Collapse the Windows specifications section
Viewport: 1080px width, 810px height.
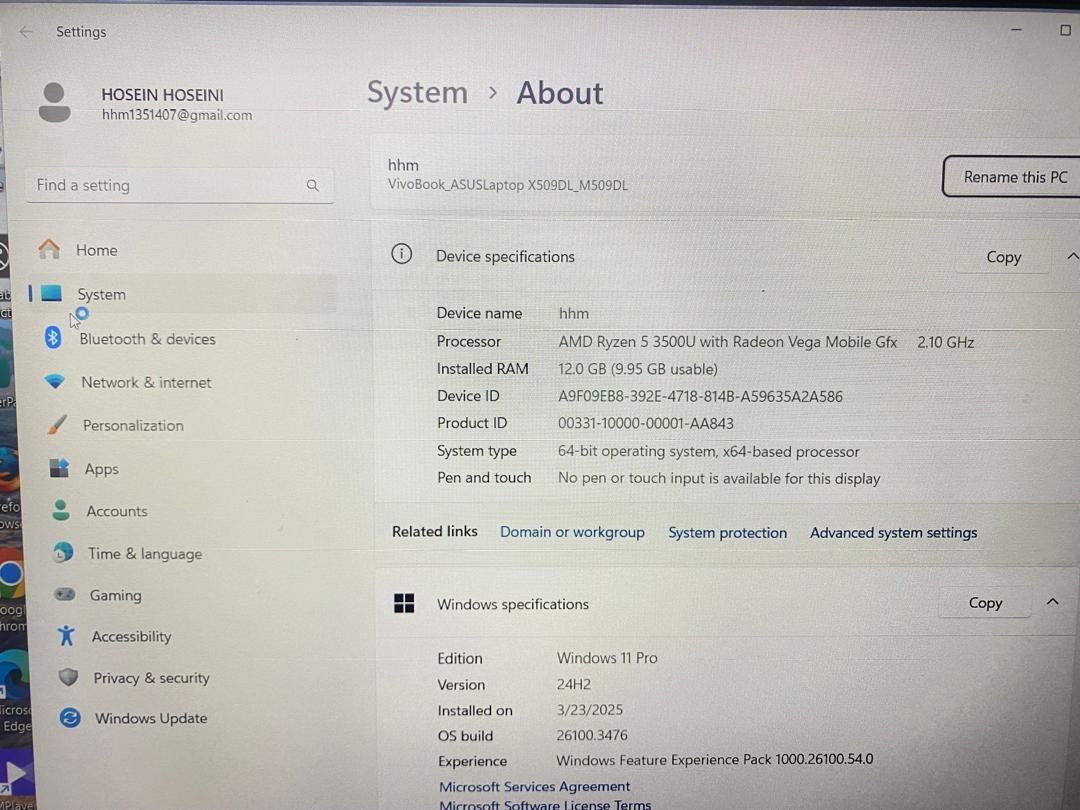pyautogui.click(x=1052, y=601)
